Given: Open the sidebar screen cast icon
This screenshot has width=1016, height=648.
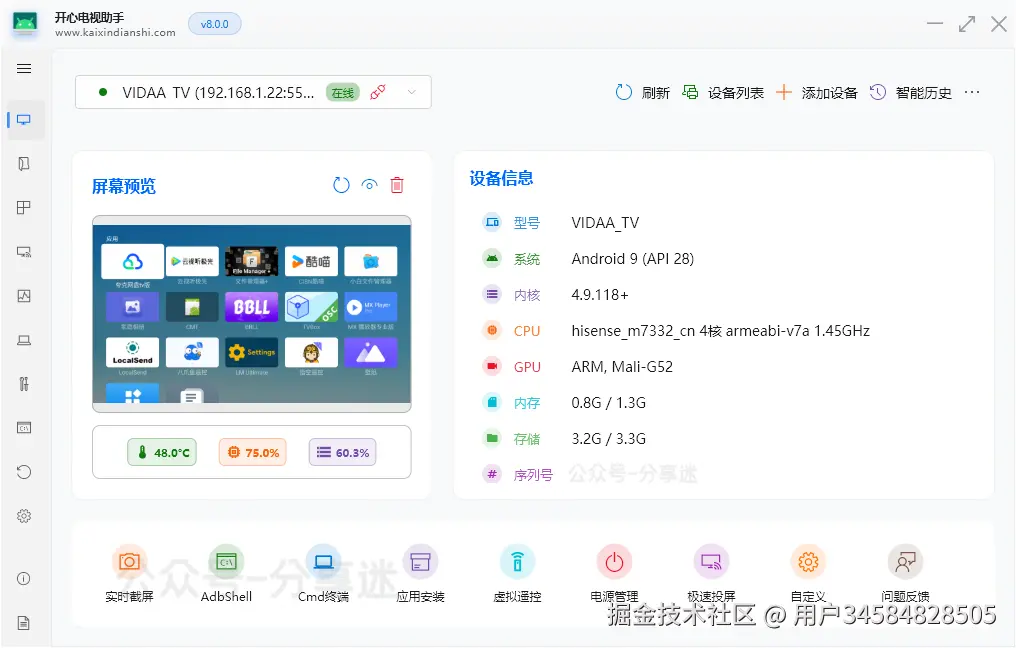Looking at the screenshot, I should [x=24, y=252].
